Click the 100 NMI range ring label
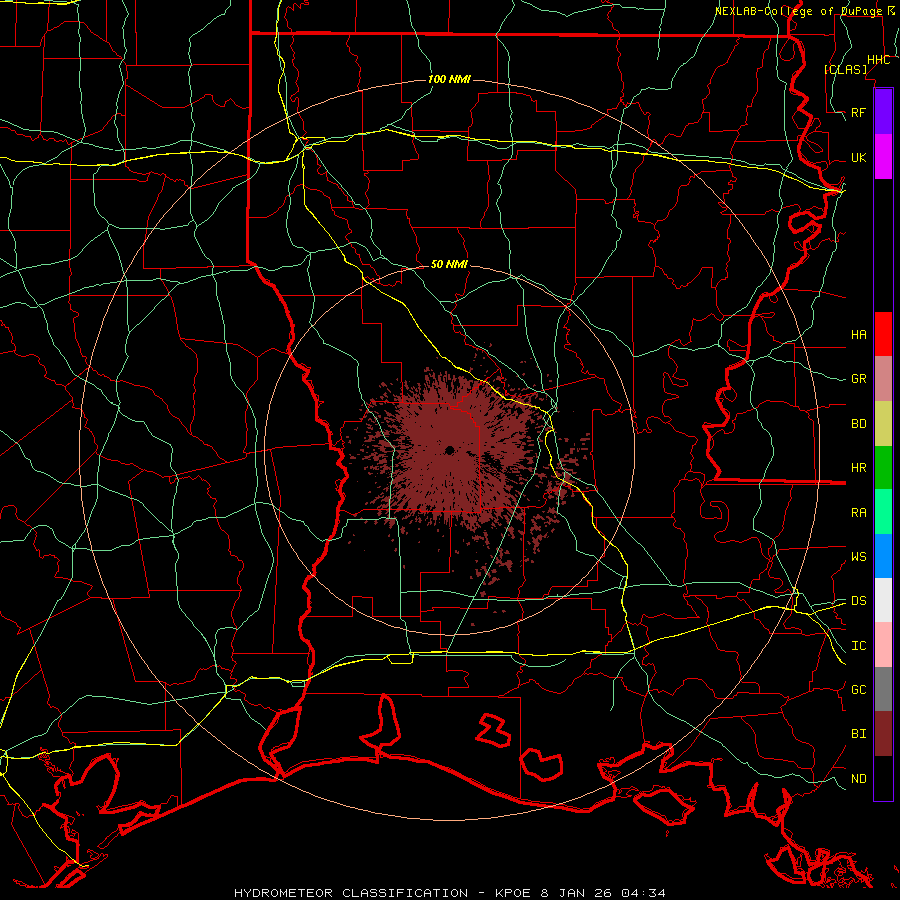Screen dimensions: 900x900 point(449,79)
